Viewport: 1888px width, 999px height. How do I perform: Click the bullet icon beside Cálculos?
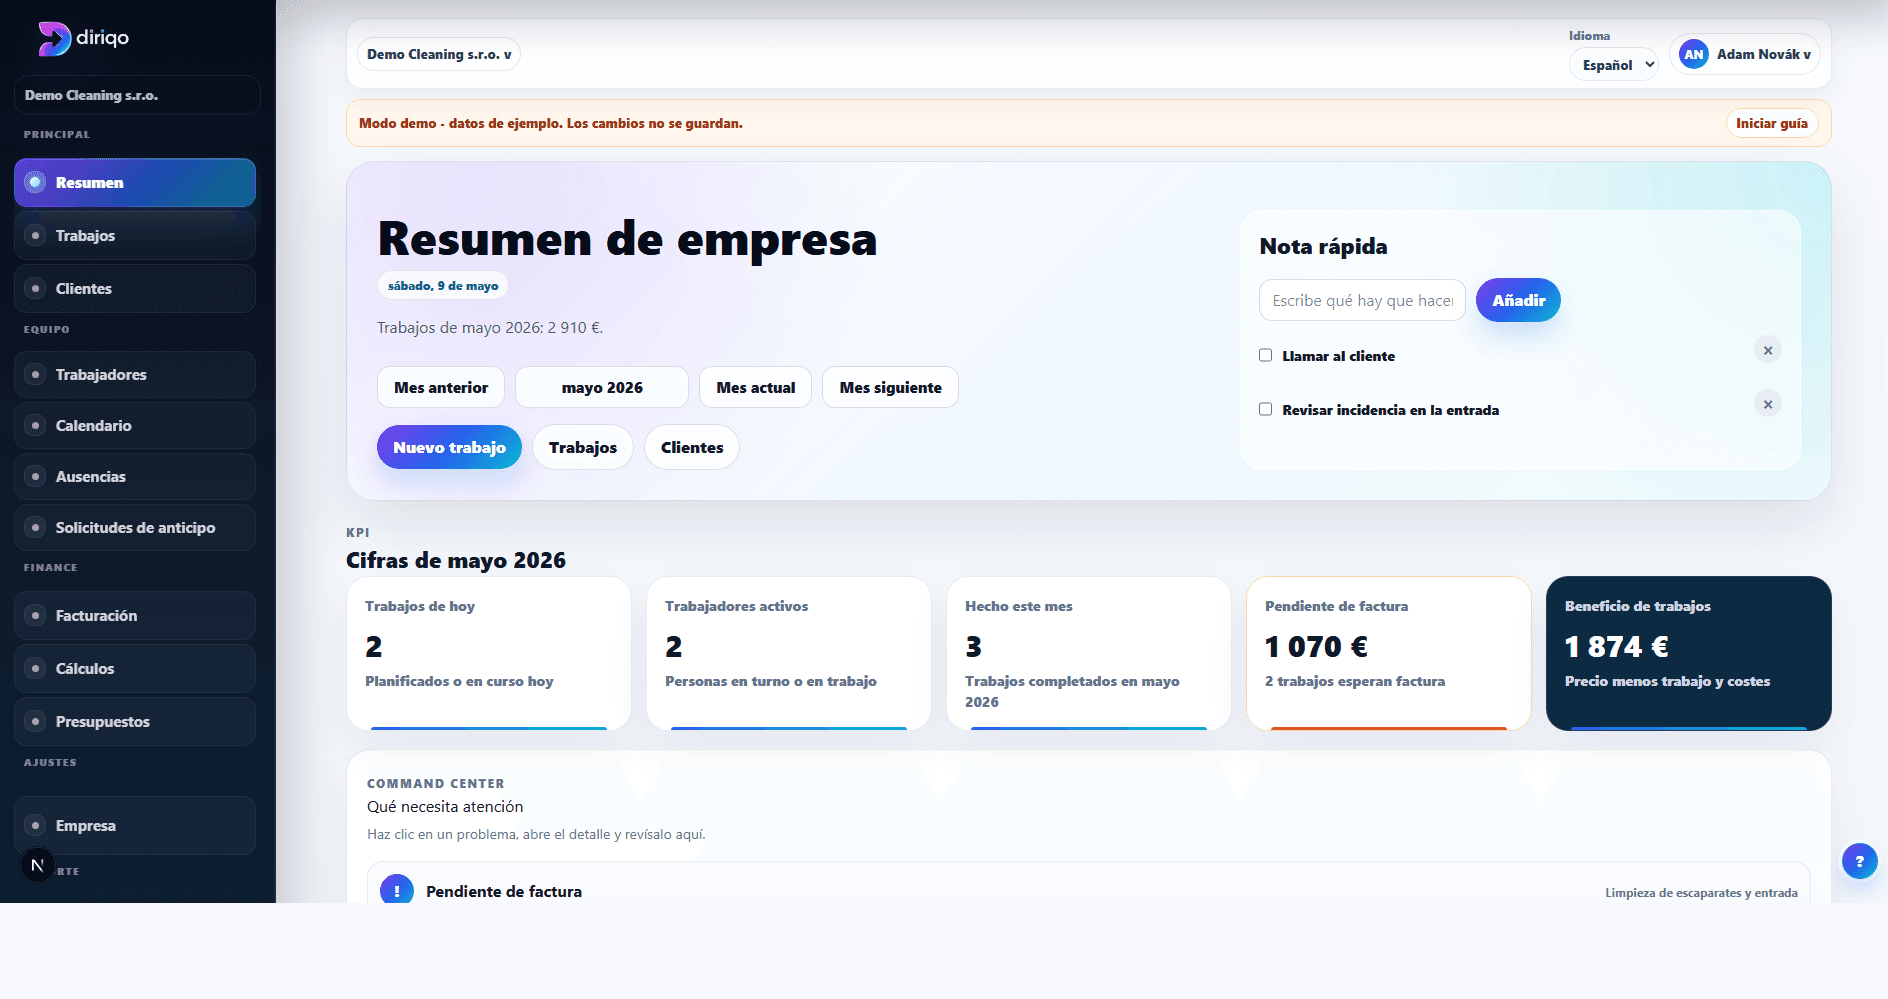click(x=36, y=668)
